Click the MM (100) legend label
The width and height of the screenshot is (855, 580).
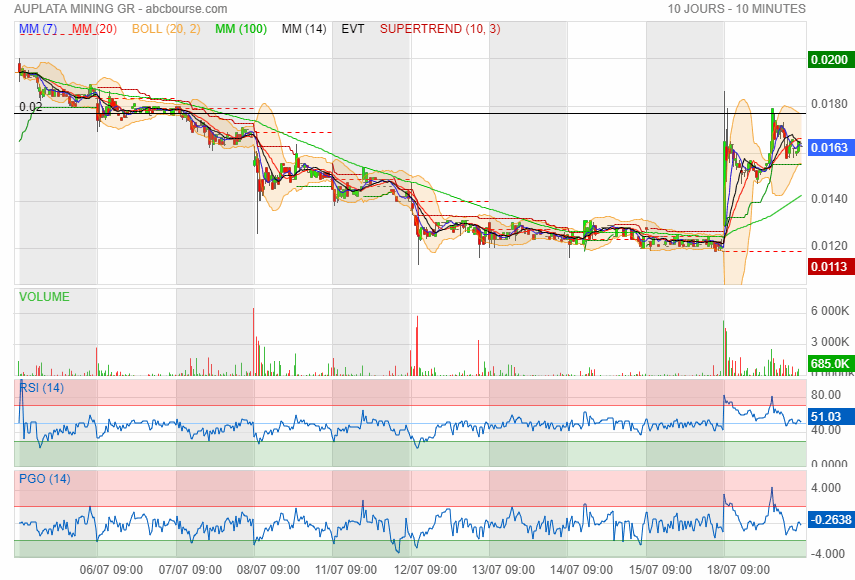point(241,29)
